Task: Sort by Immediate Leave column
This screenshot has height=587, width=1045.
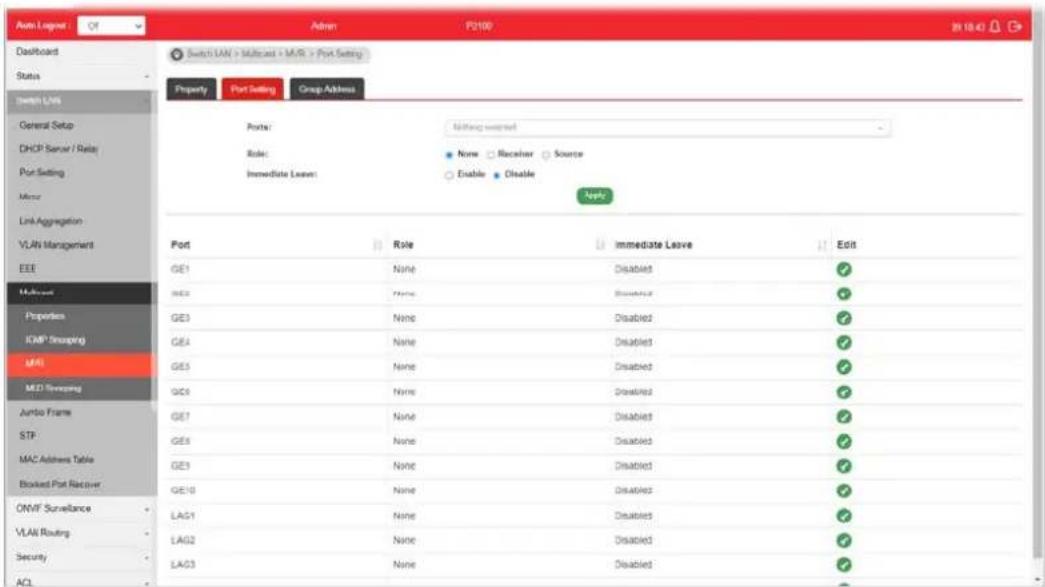Action: [x=822, y=245]
